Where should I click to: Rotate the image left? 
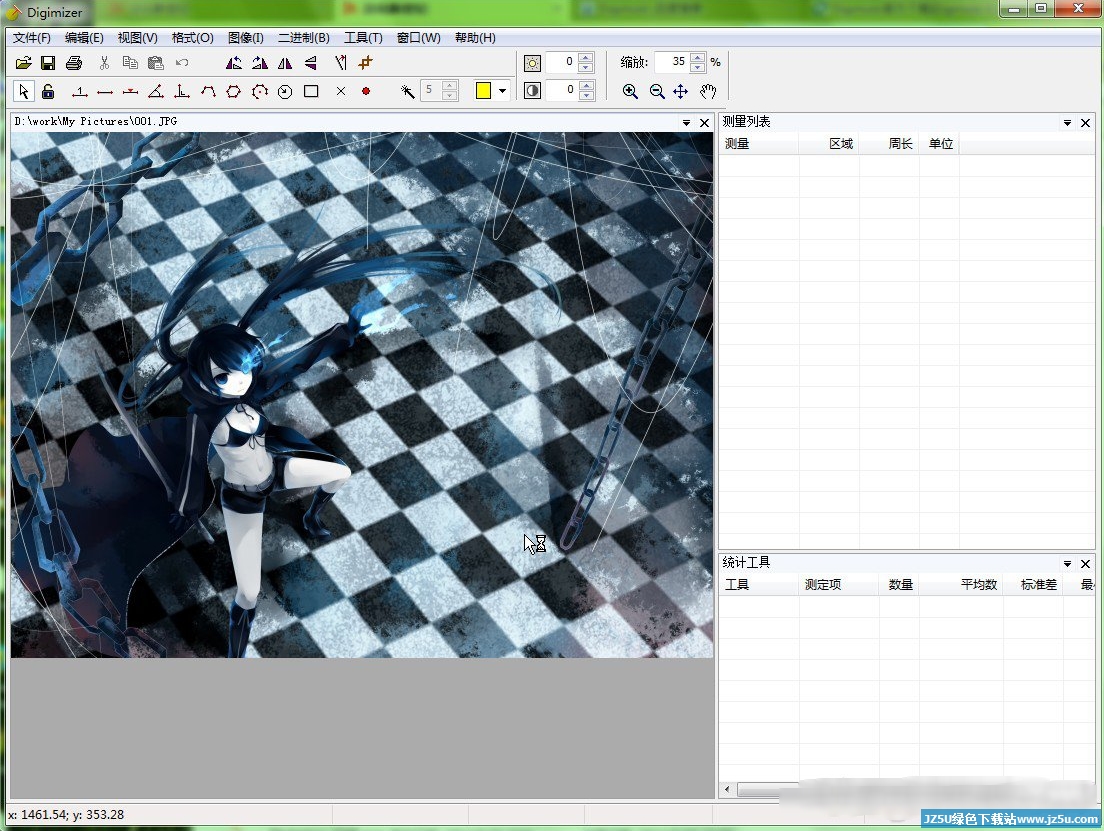coord(234,63)
